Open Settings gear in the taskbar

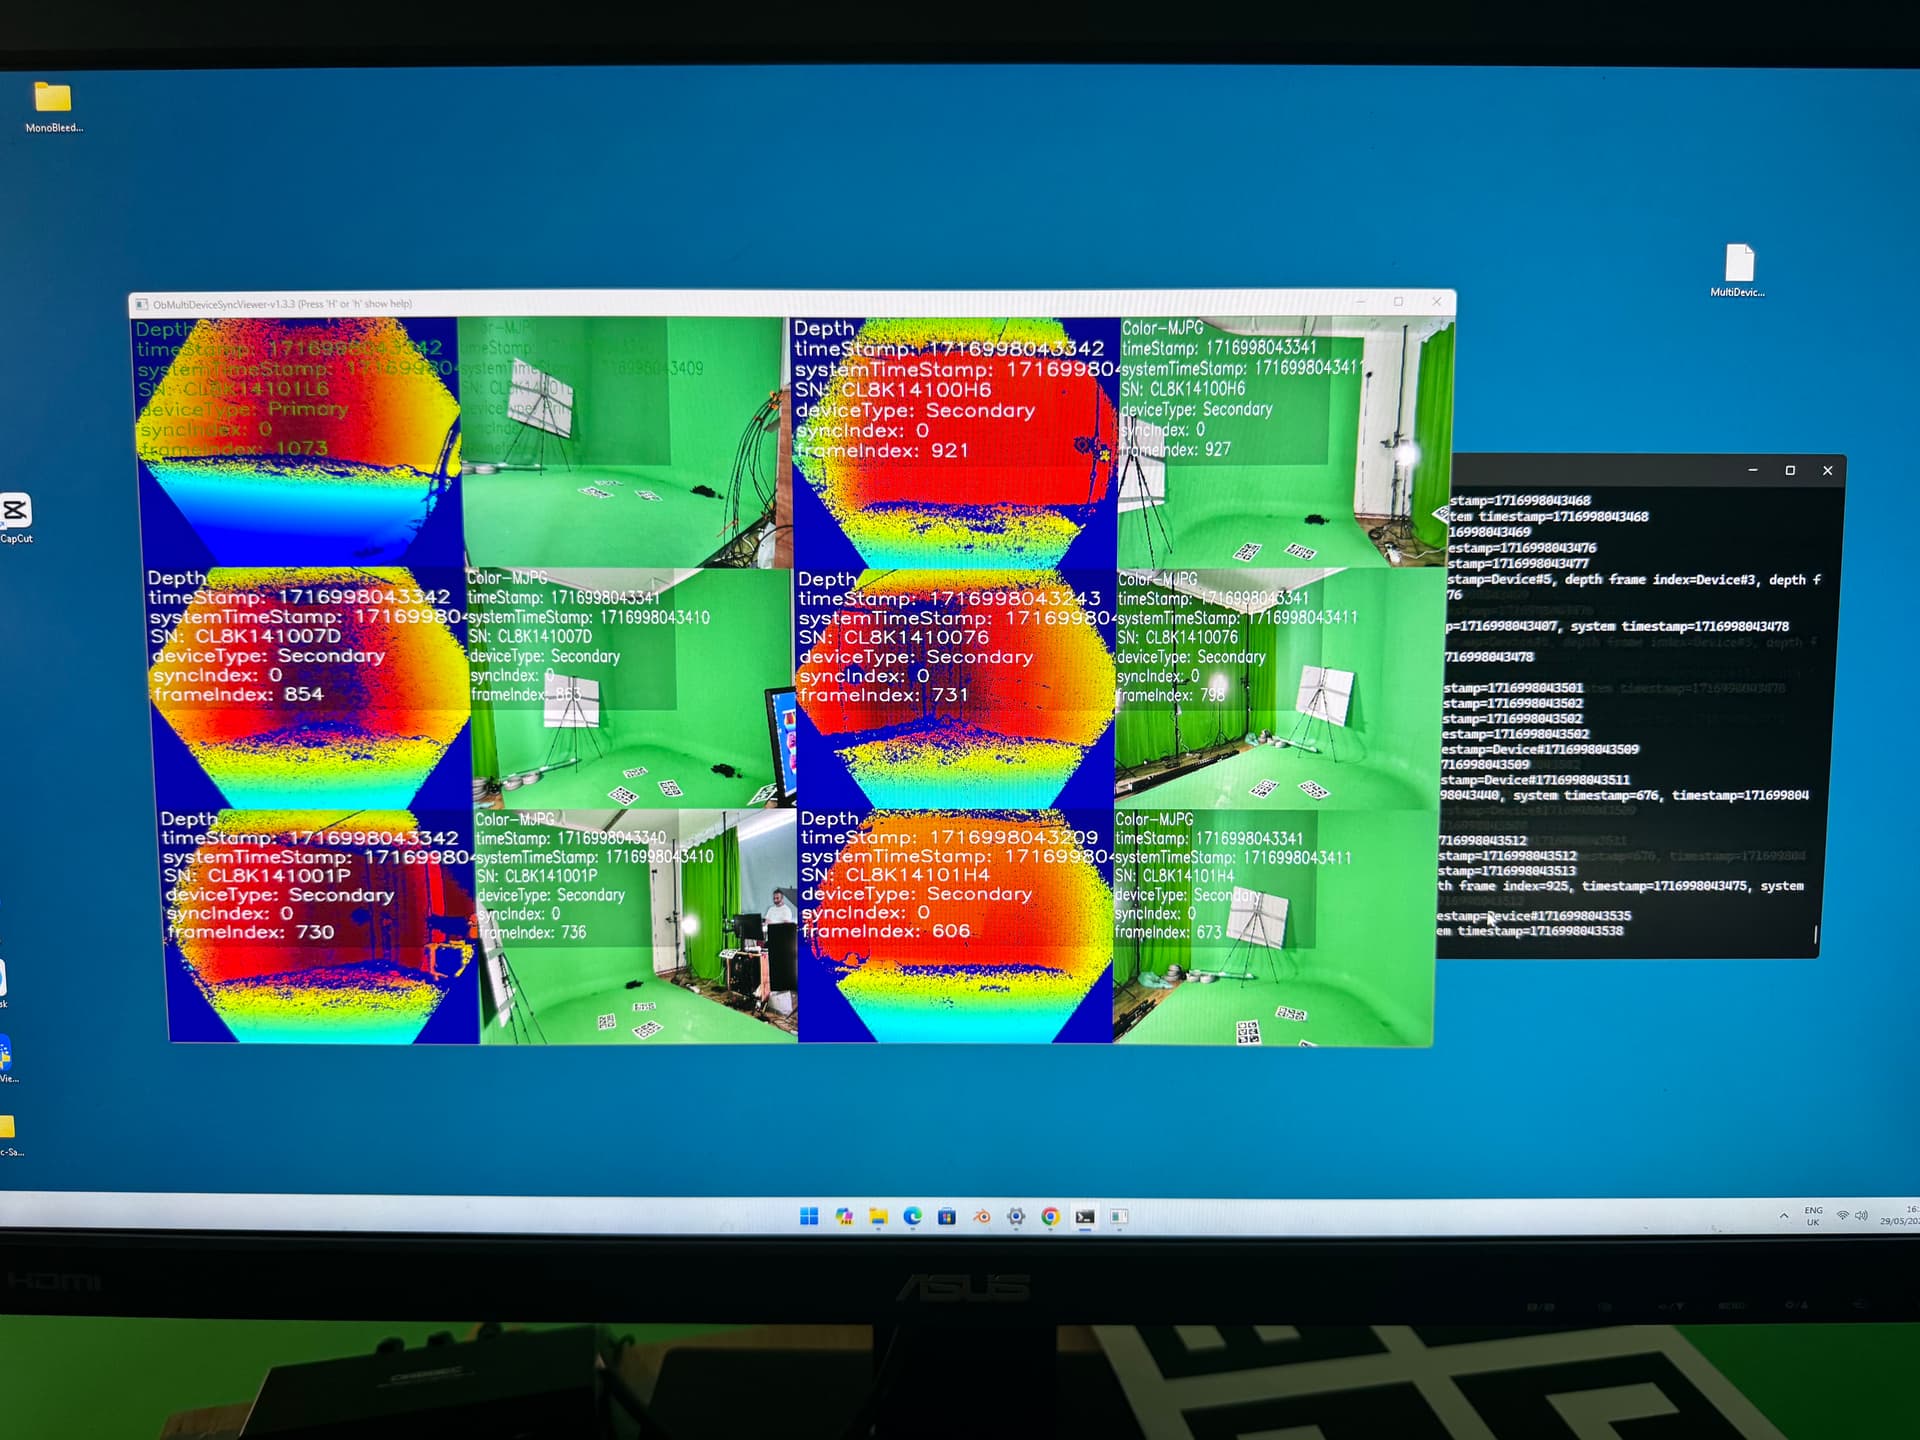(x=1016, y=1216)
